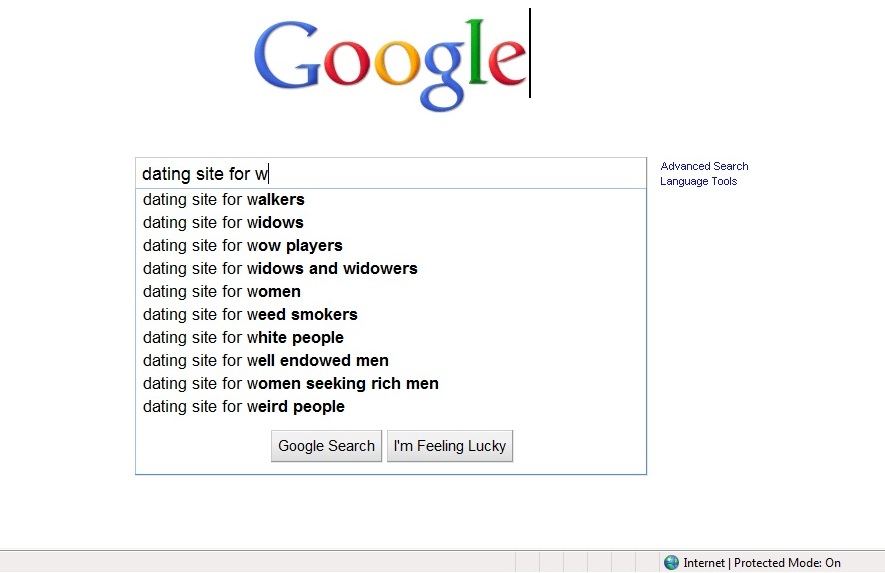The height and width of the screenshot is (573, 885).
Task: Open the Advanced Search link
Action: (704, 166)
